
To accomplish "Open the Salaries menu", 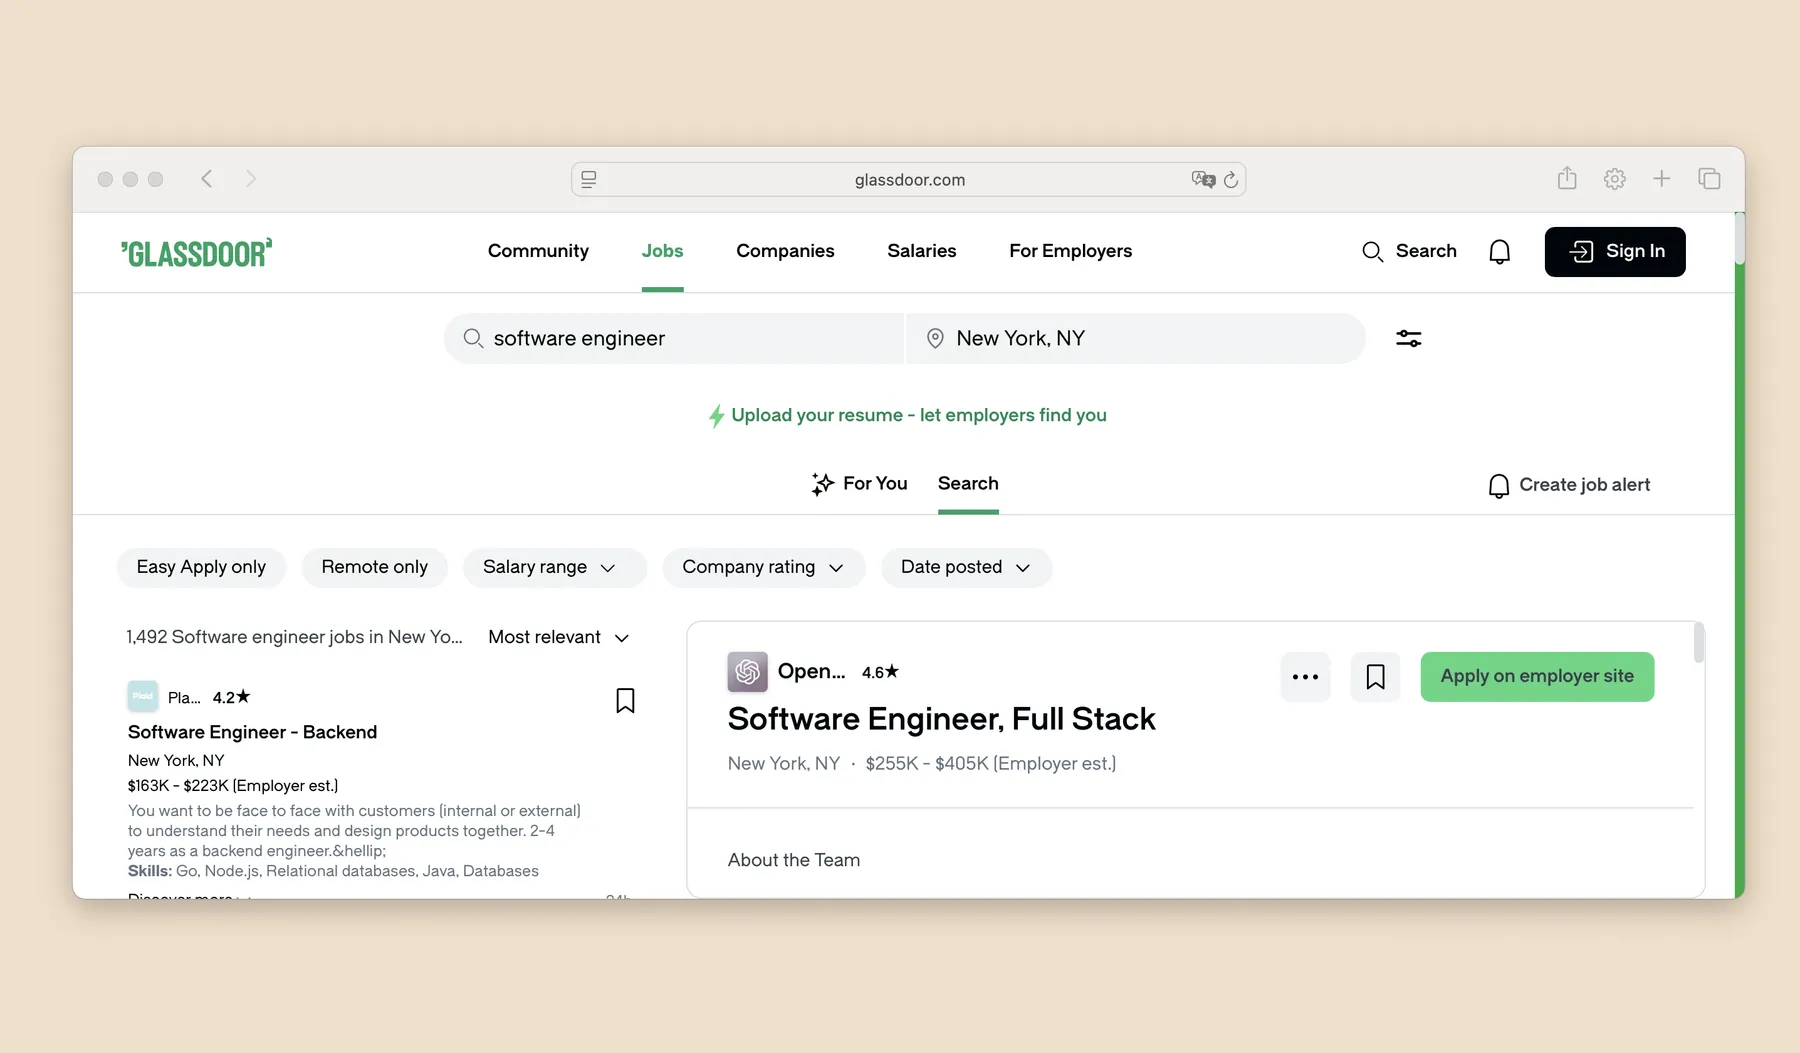I will tap(921, 251).
